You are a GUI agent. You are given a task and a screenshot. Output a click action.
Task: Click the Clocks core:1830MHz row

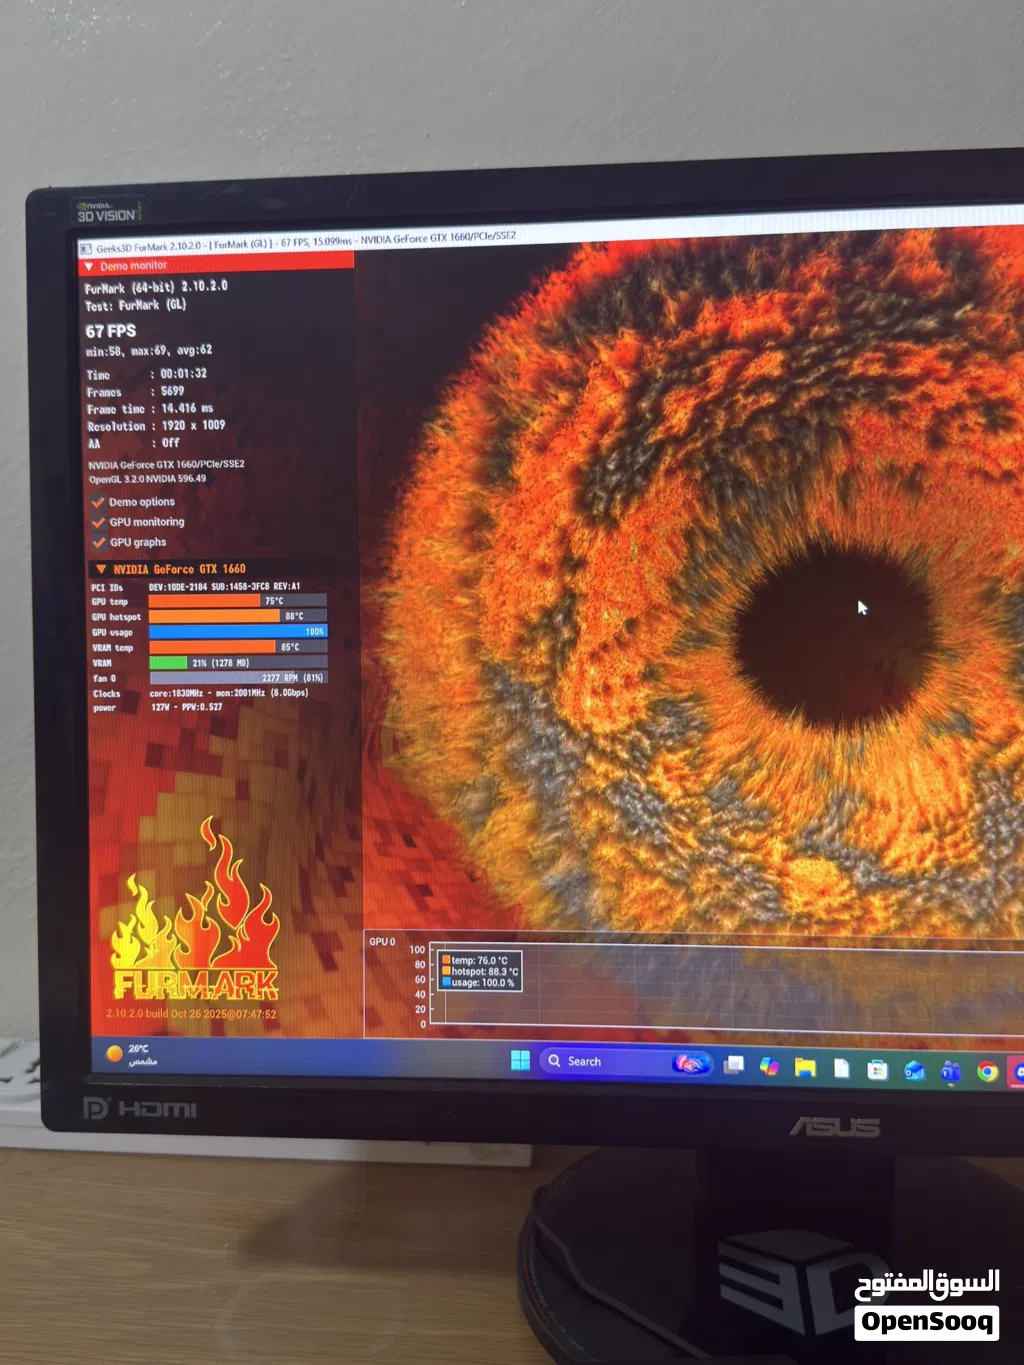pos(201,693)
